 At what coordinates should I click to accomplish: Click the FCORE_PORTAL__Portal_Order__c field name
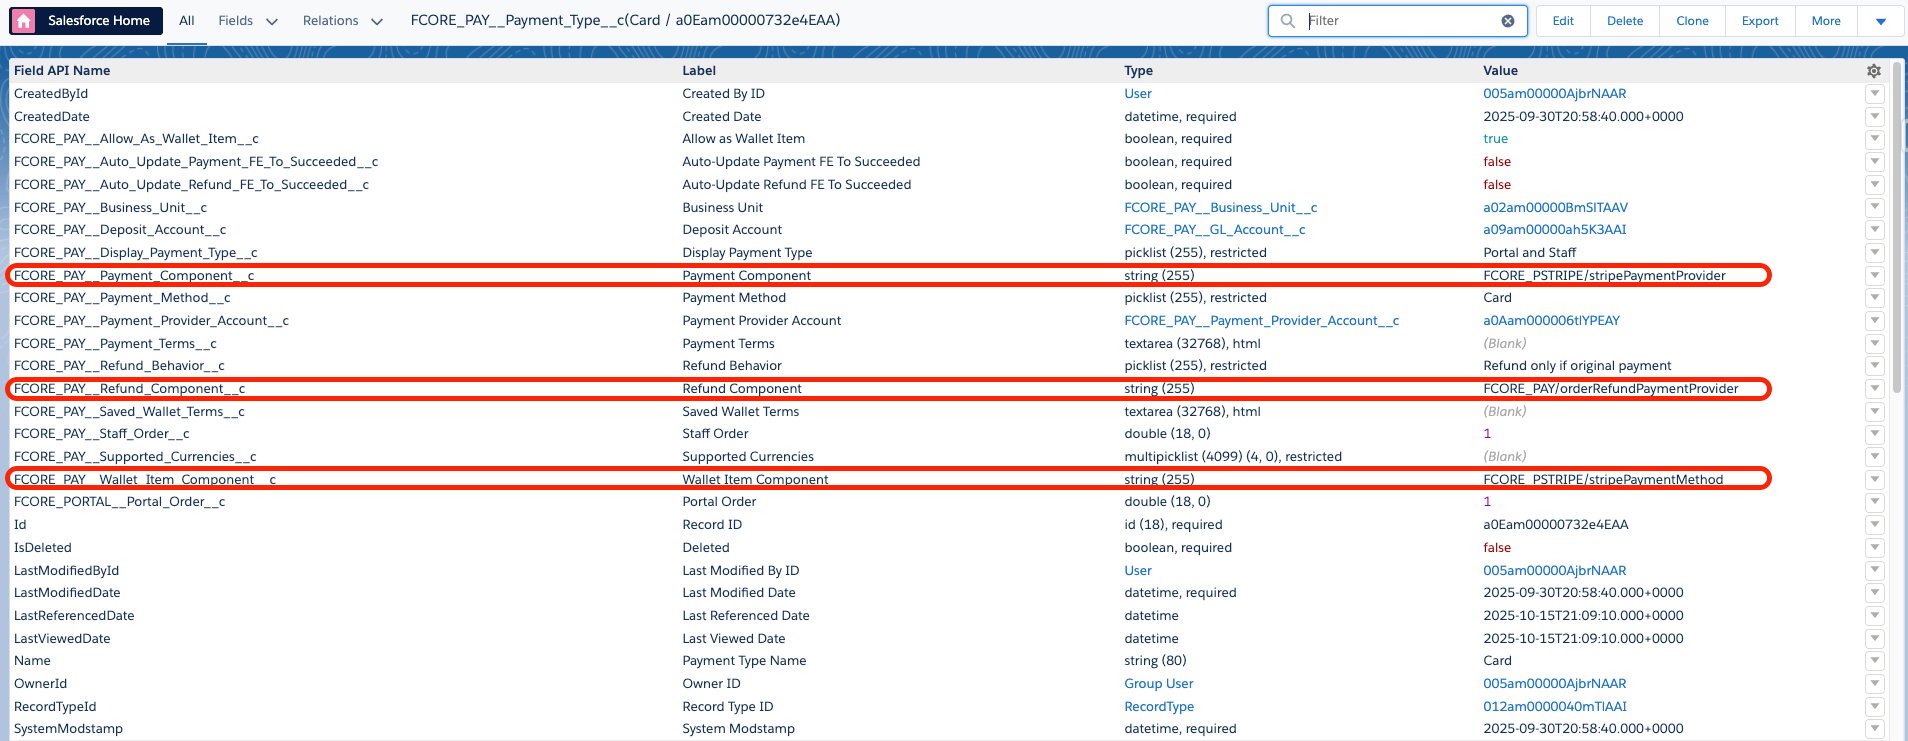click(x=119, y=502)
